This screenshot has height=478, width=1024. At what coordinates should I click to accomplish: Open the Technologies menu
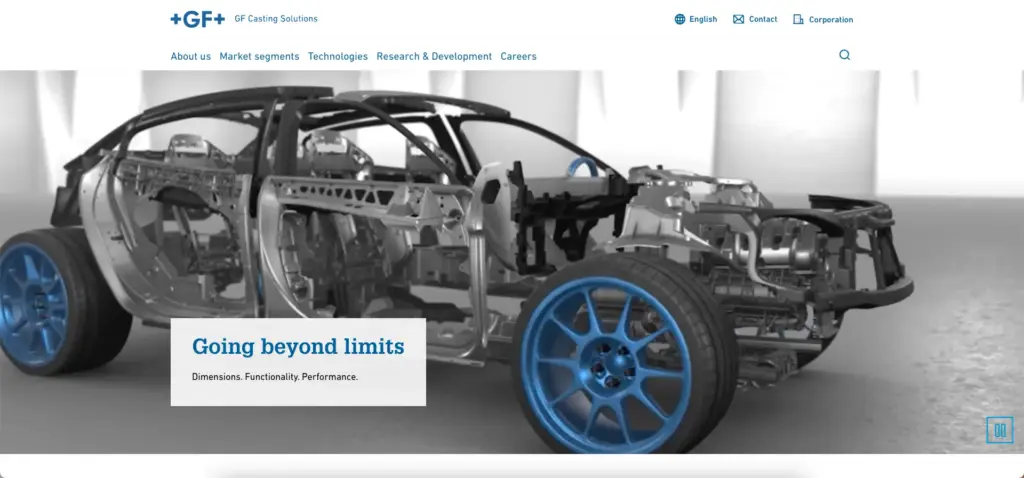(338, 56)
